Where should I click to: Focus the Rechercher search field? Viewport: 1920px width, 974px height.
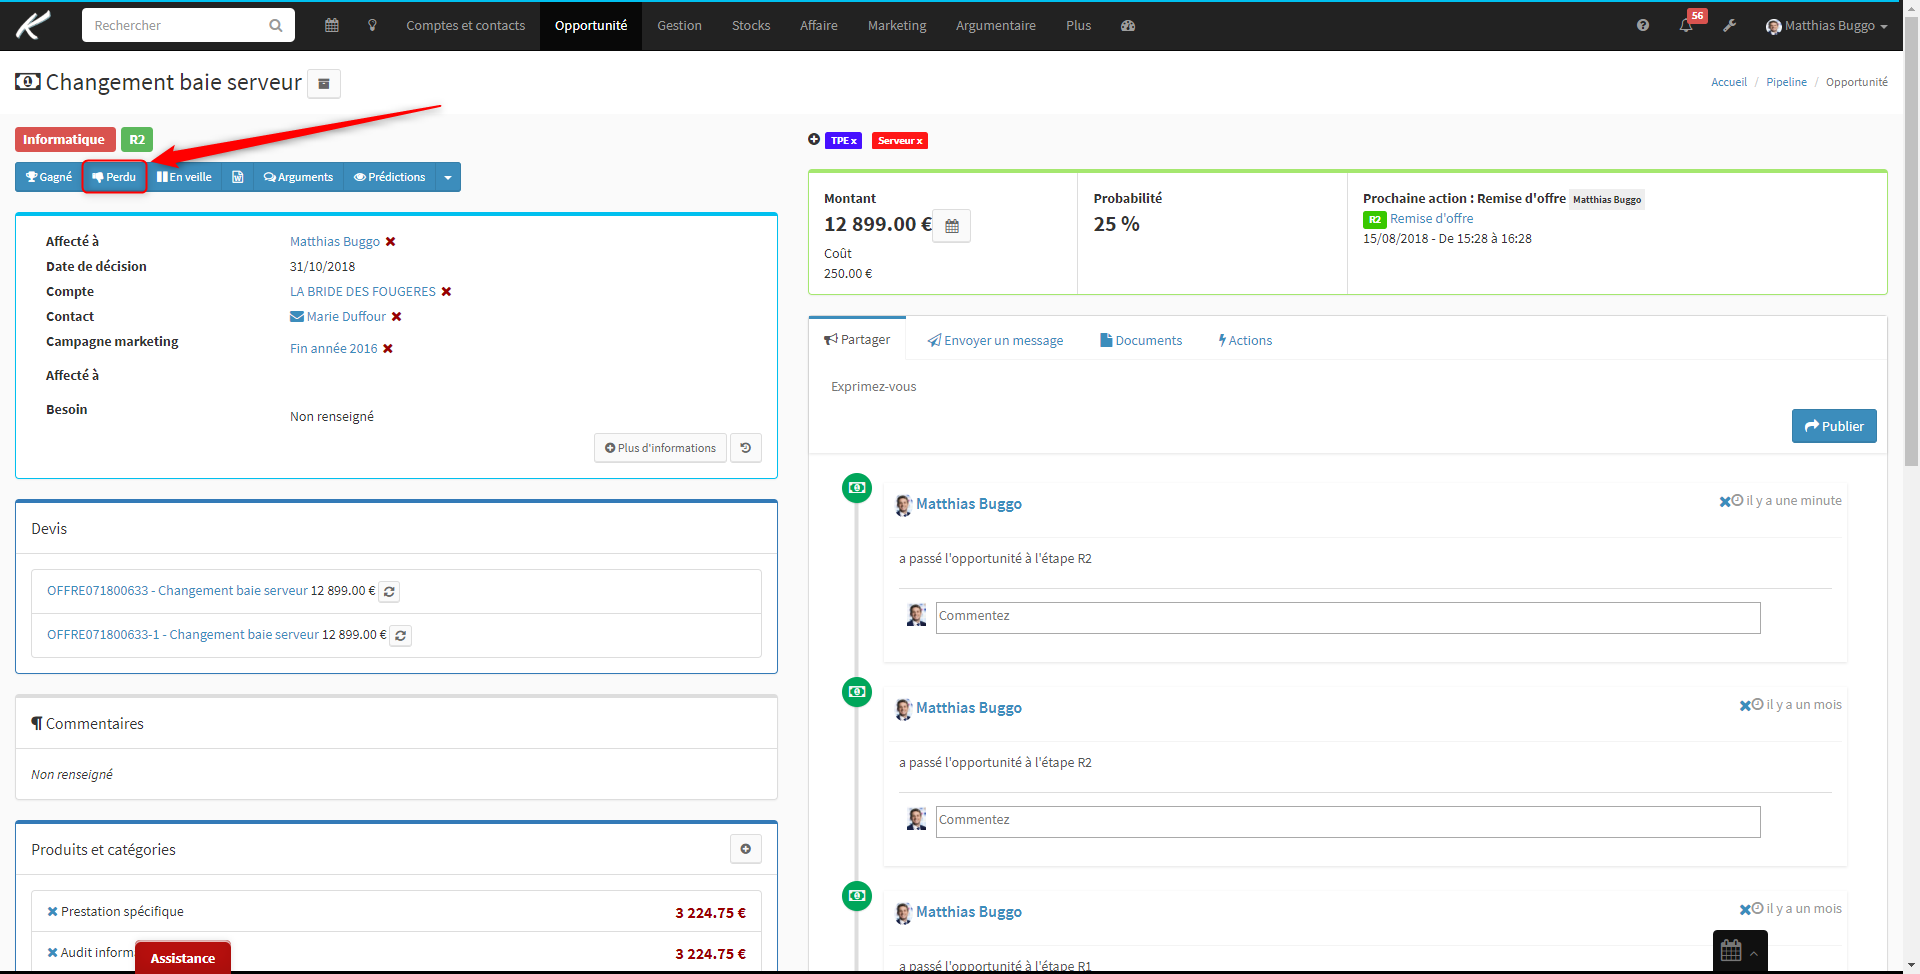point(175,25)
